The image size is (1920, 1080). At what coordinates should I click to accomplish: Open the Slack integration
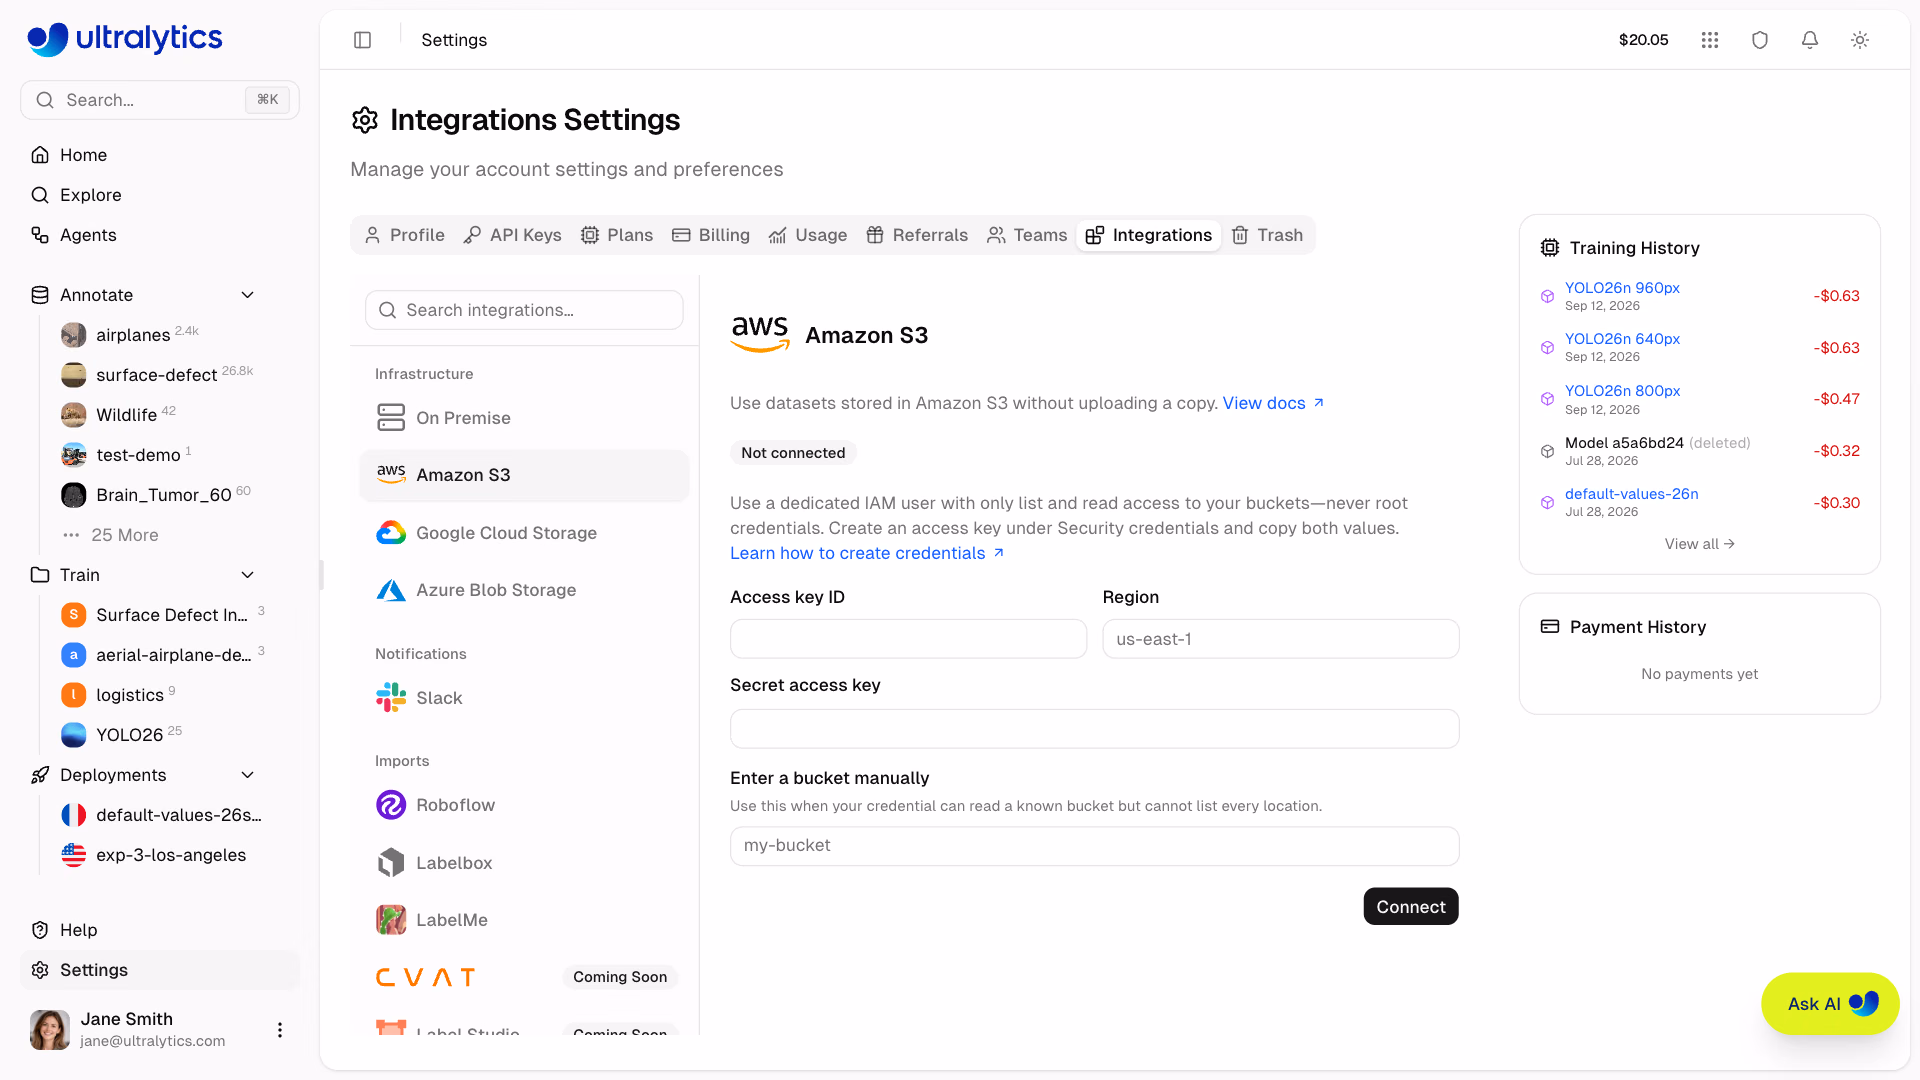(x=524, y=698)
